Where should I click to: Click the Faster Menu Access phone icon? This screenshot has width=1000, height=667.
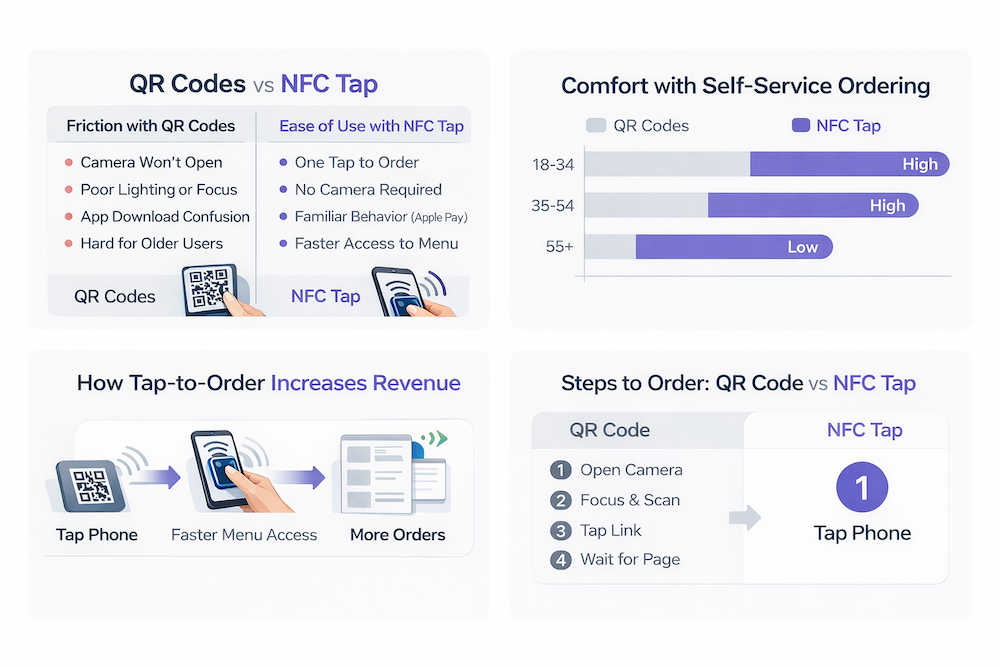pyautogui.click(x=224, y=472)
